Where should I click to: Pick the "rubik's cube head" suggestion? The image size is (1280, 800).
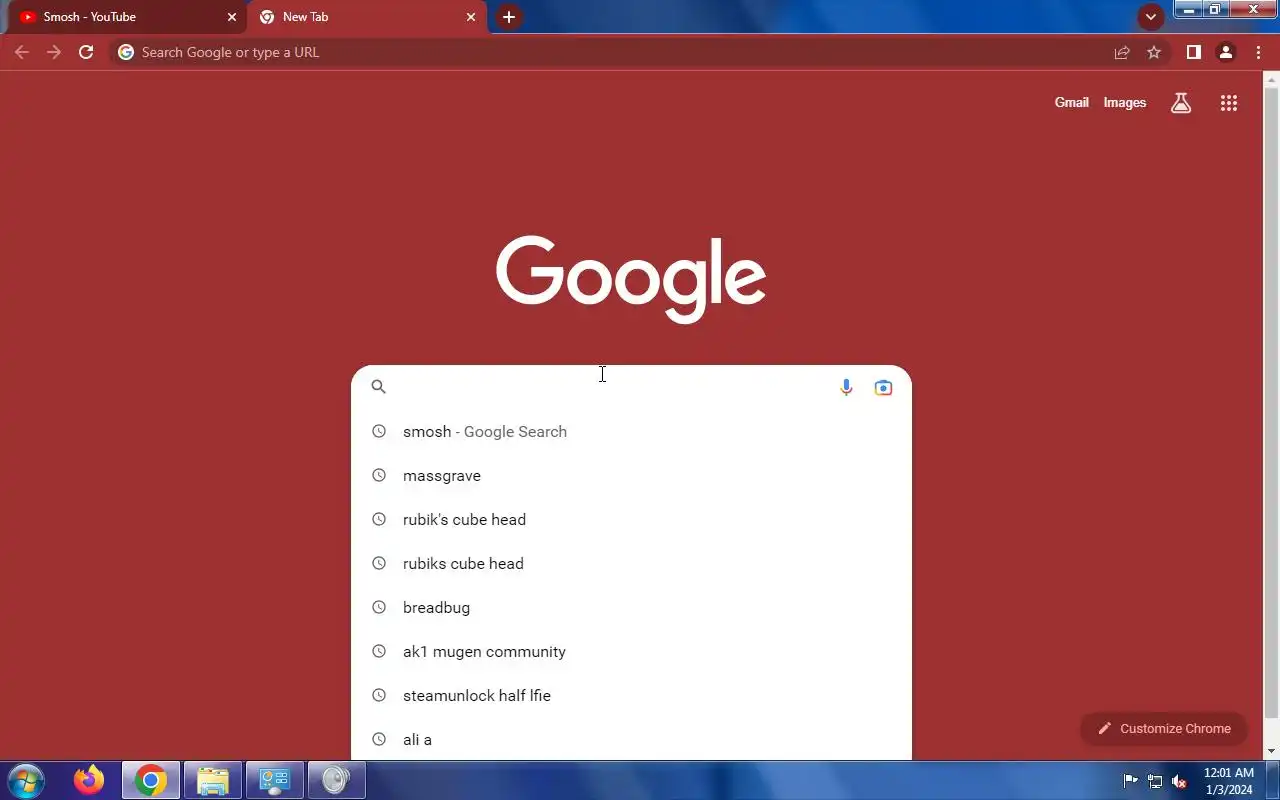(x=631, y=519)
